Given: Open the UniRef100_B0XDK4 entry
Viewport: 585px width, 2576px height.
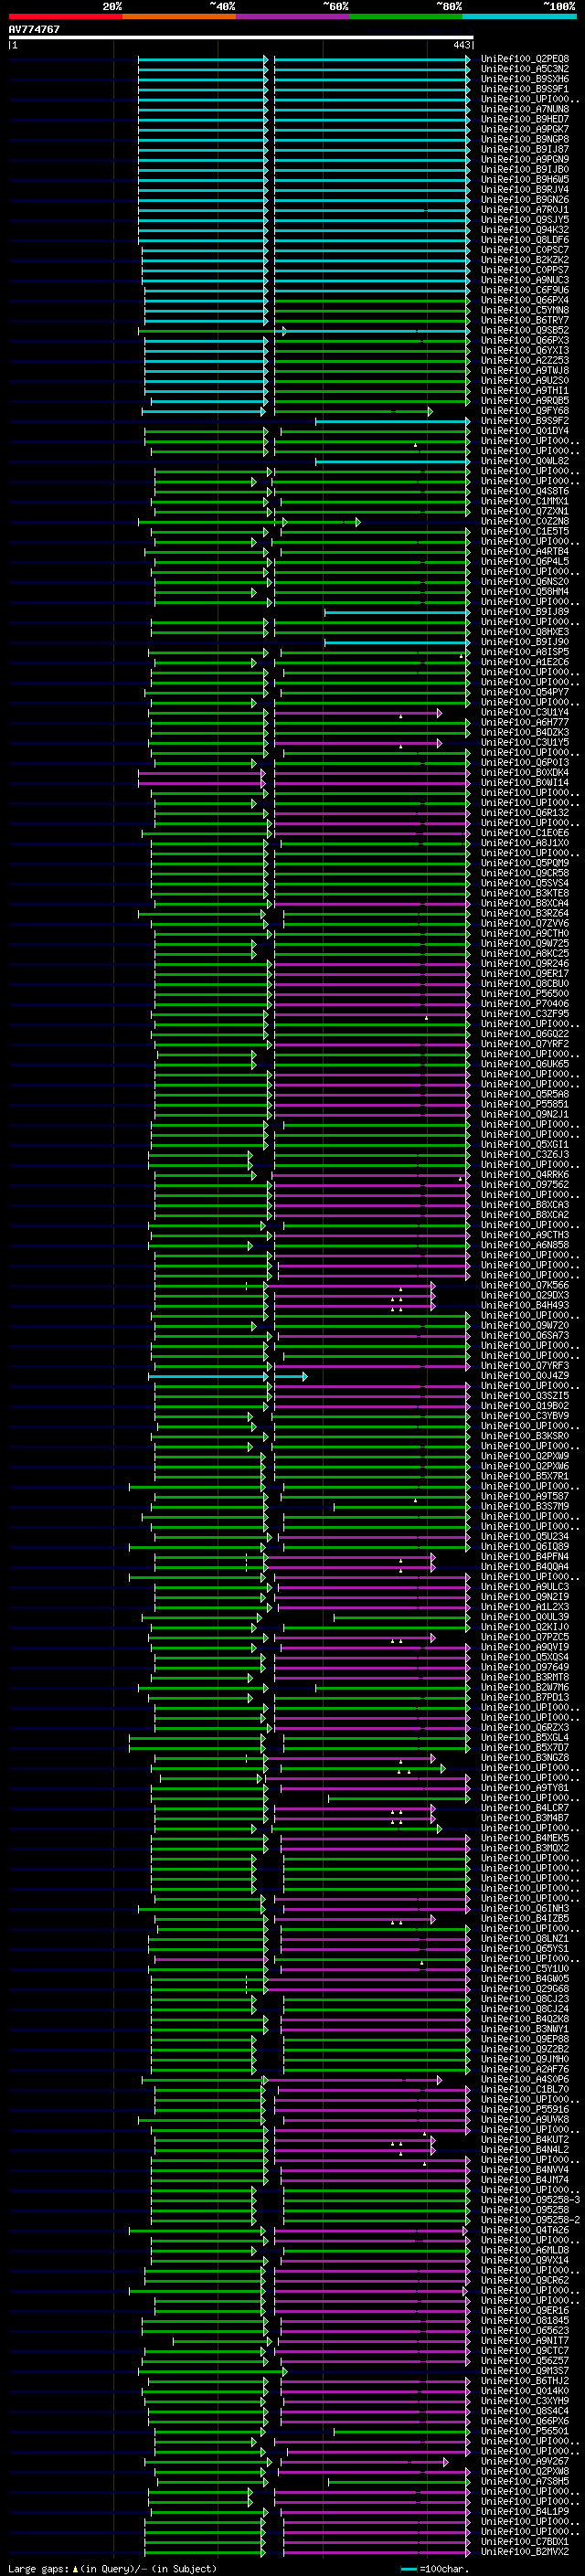Looking at the screenshot, I should [525, 772].
